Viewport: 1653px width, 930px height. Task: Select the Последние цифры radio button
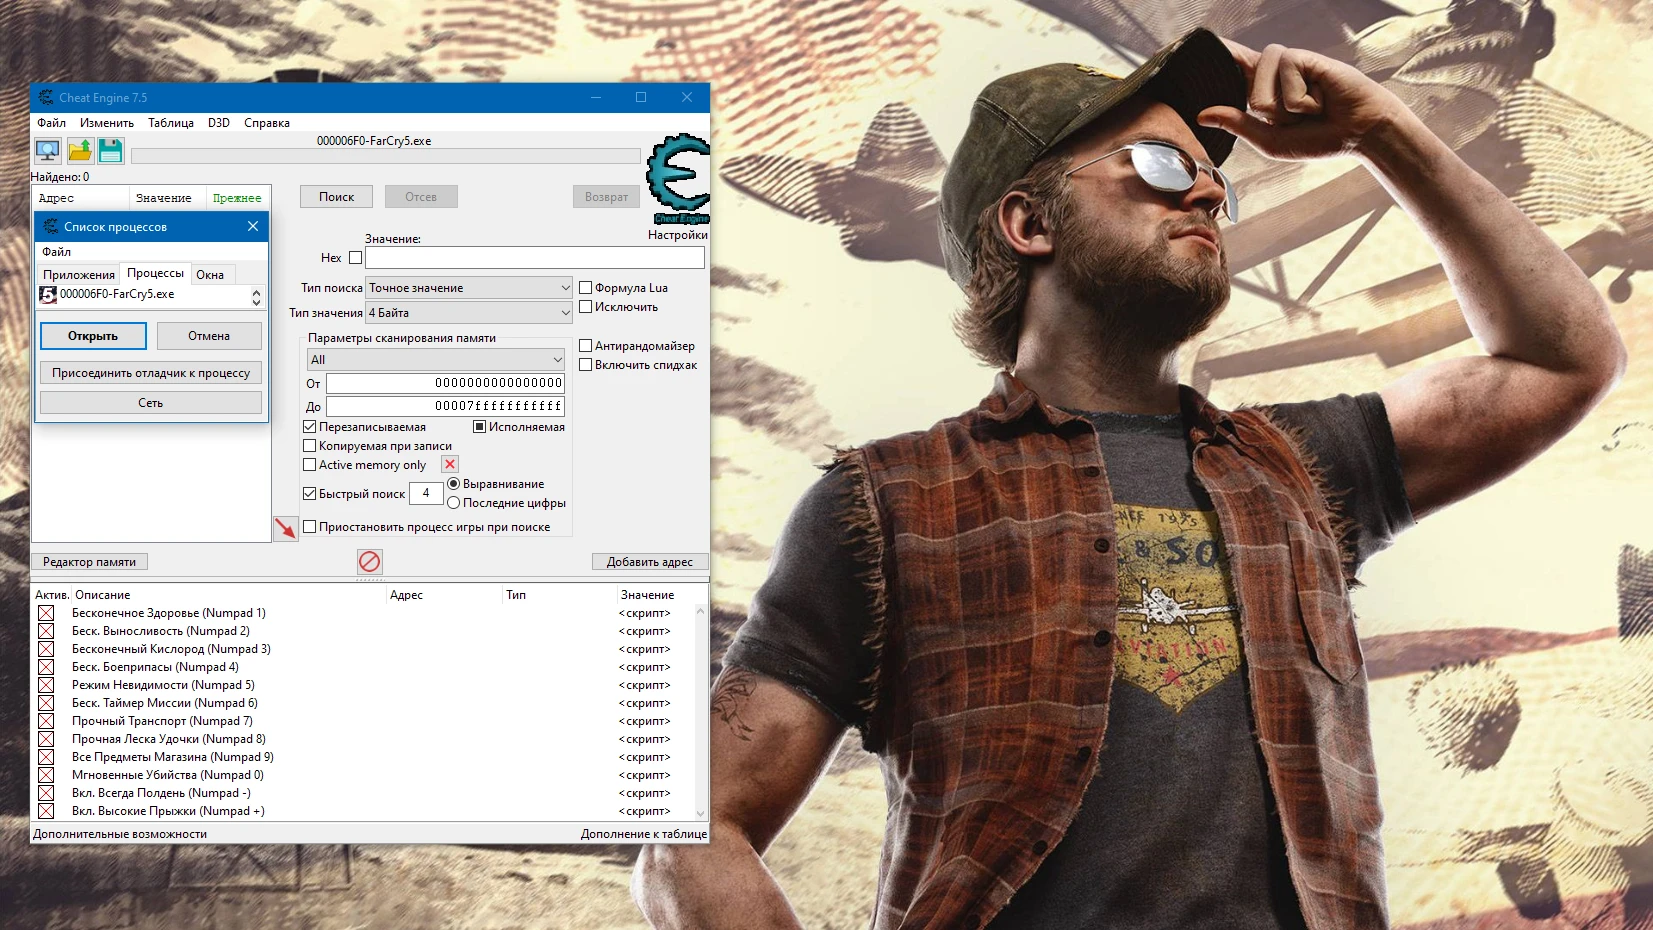click(x=453, y=503)
